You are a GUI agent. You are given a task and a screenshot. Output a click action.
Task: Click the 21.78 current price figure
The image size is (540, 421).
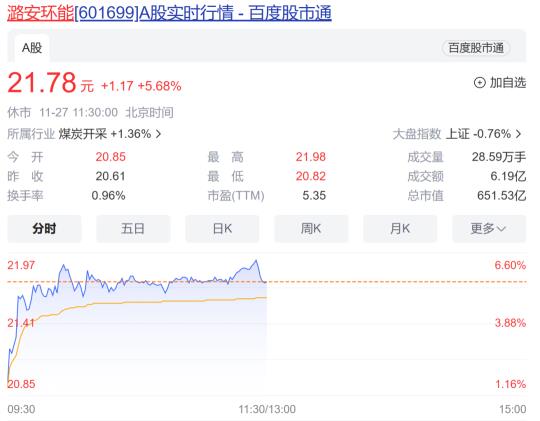tap(42, 83)
